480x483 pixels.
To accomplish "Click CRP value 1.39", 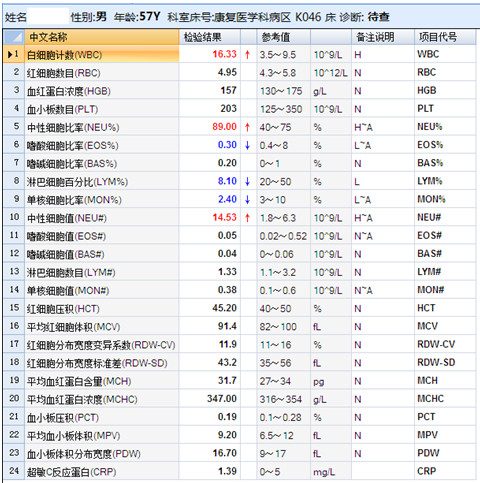I will [227, 471].
